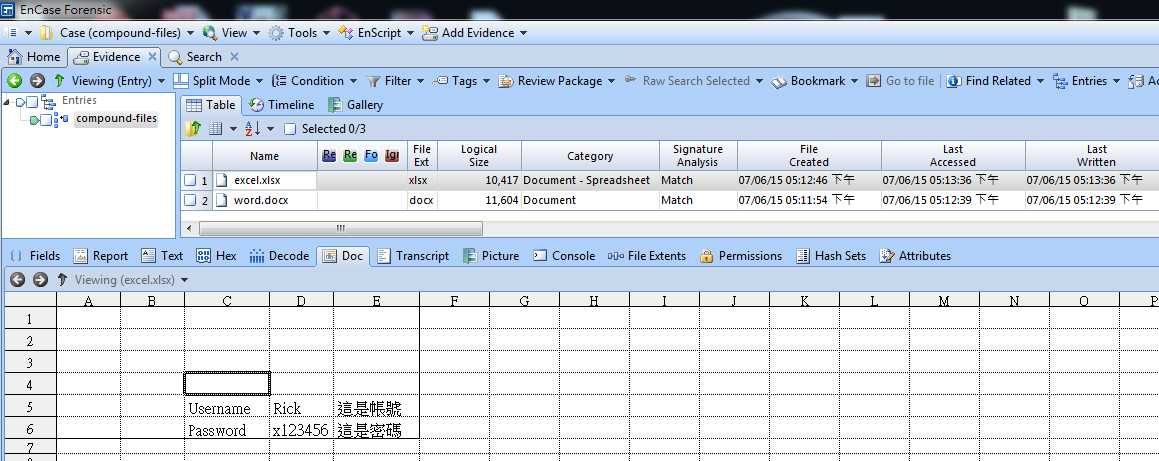This screenshot has width=1159, height=461.
Task: Click the word.docx file name
Action: 261,199
